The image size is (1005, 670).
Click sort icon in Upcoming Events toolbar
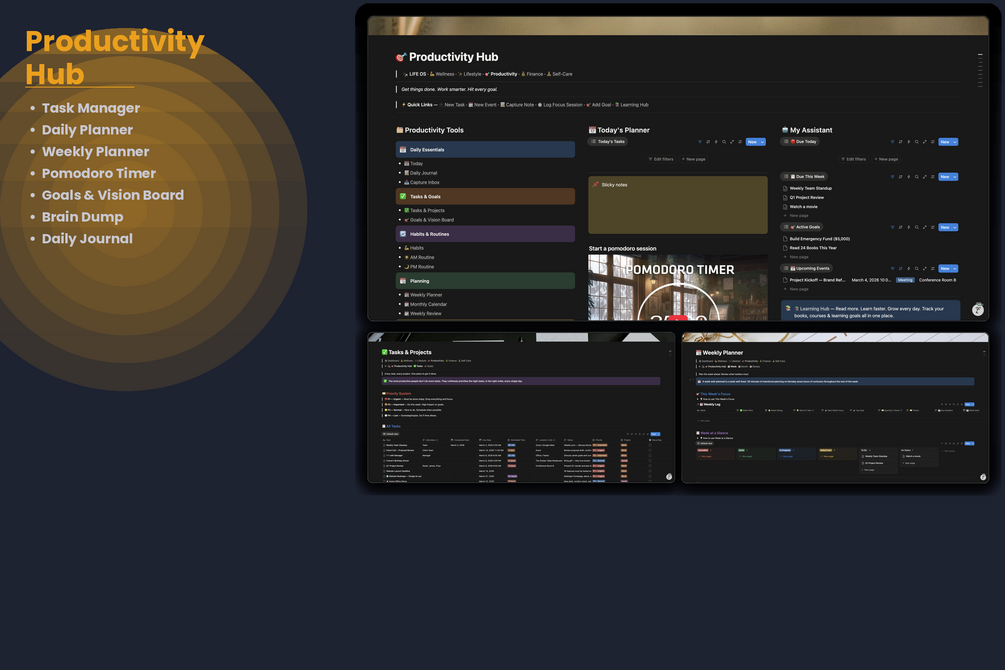tap(901, 269)
